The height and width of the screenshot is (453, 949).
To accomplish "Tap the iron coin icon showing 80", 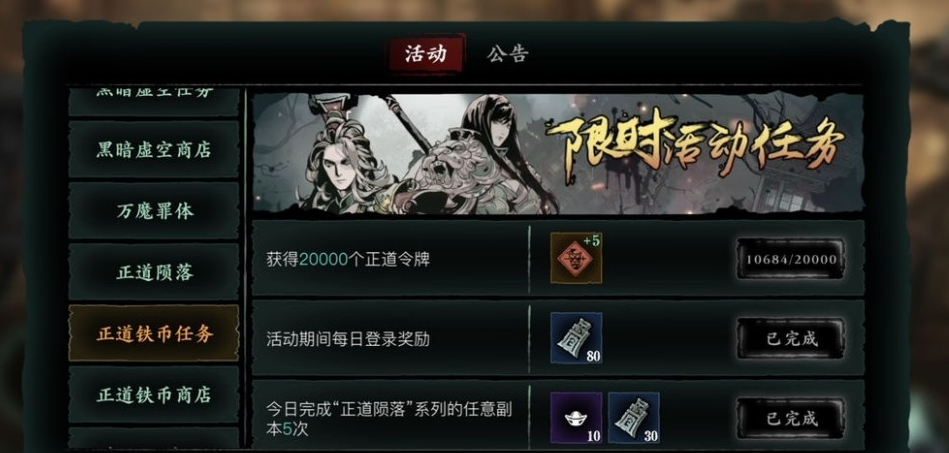I will coord(576,338).
